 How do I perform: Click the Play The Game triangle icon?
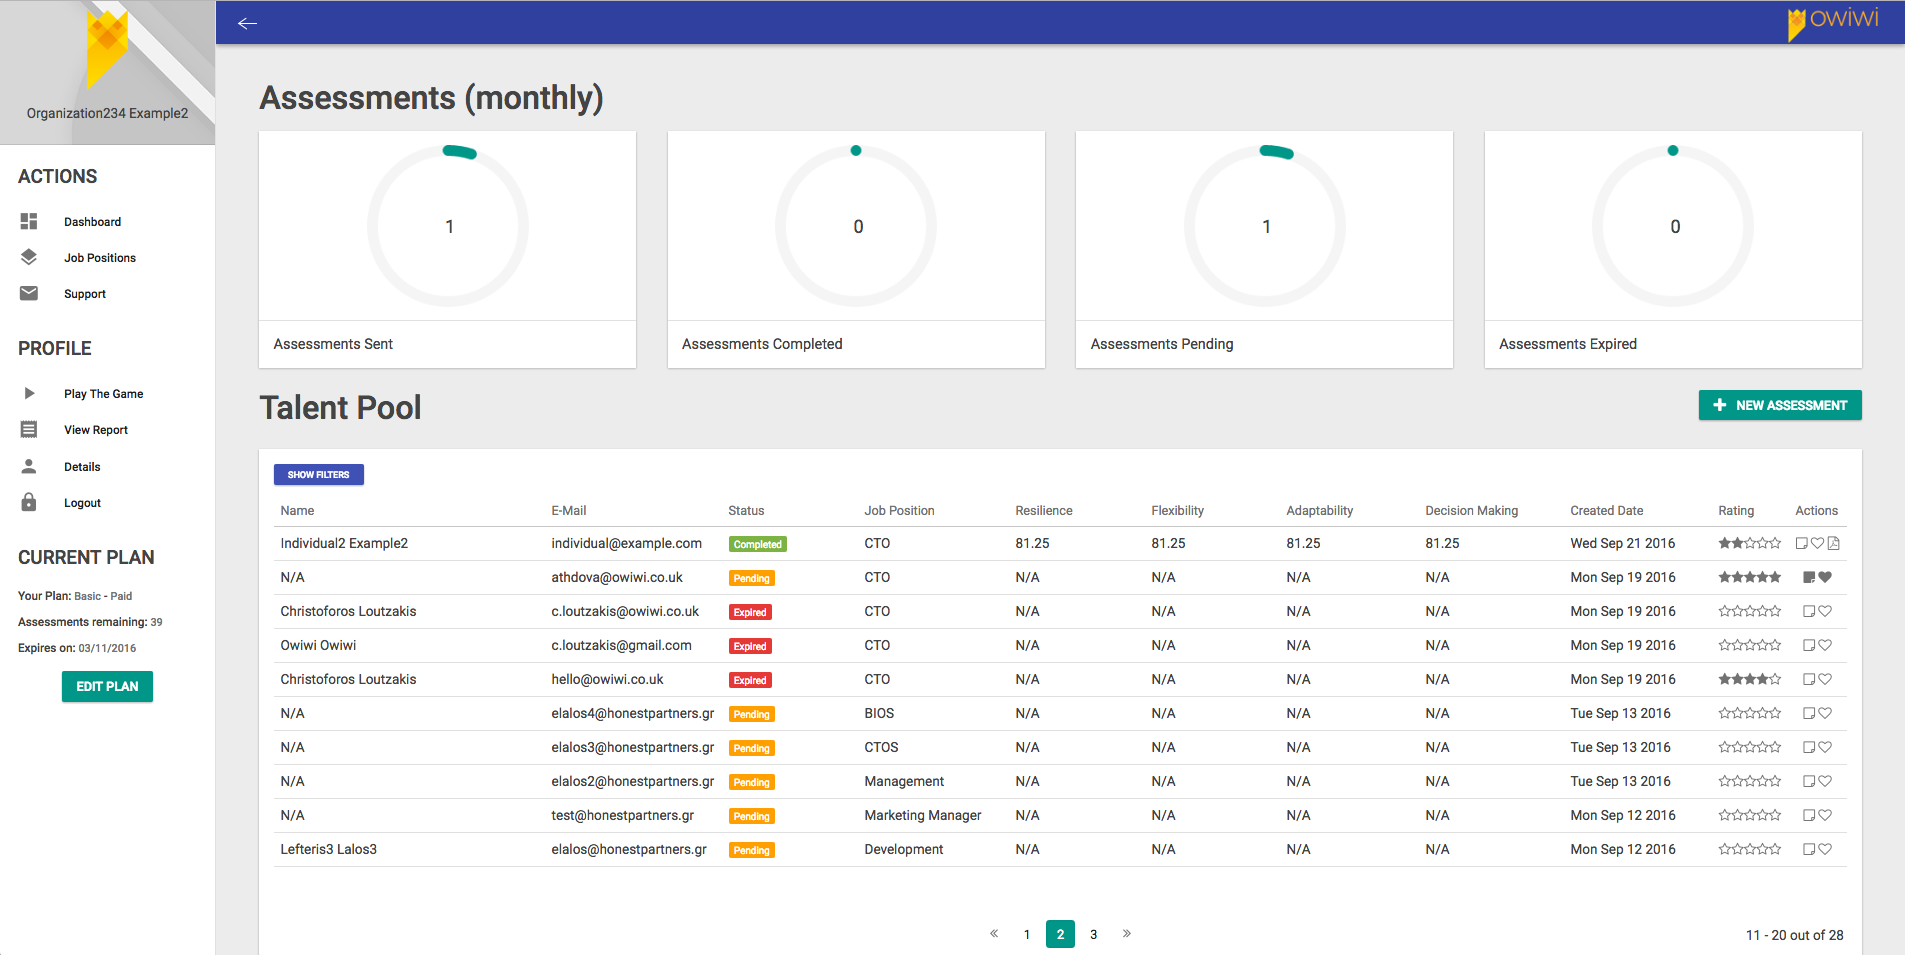click(29, 393)
